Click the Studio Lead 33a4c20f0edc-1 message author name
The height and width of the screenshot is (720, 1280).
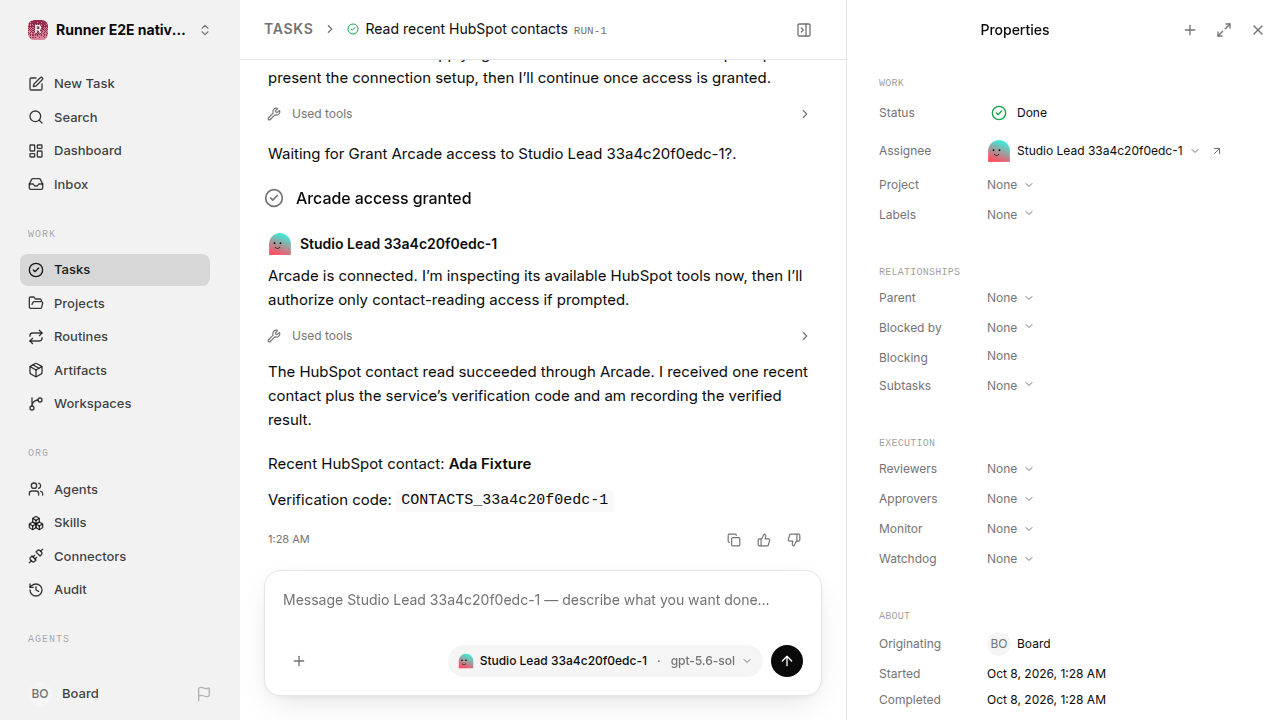coord(398,244)
